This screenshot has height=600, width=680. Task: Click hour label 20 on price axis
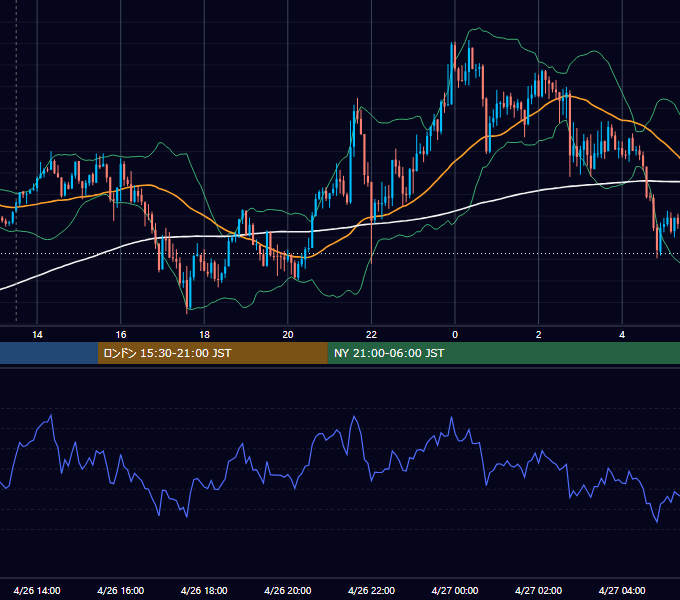point(288,335)
